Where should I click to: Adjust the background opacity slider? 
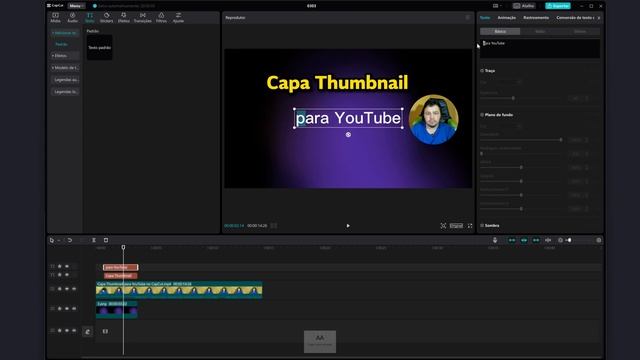[x=561, y=140]
